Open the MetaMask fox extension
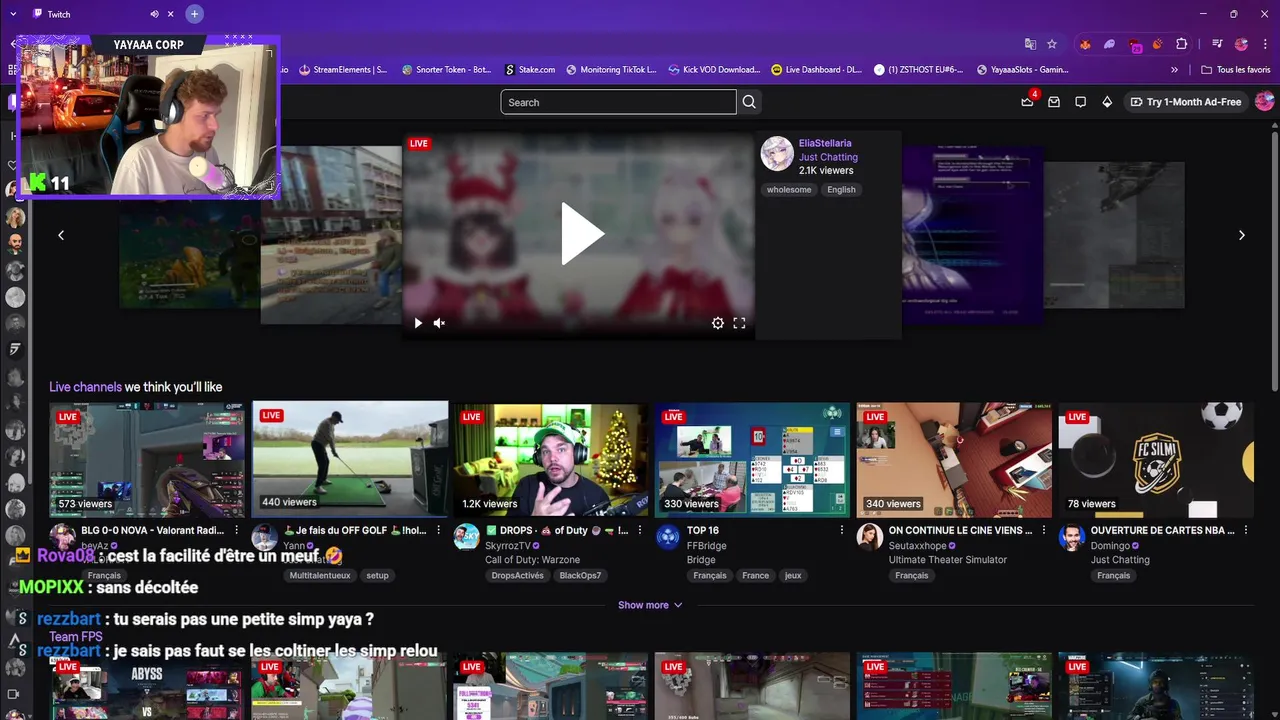 click(x=1086, y=44)
